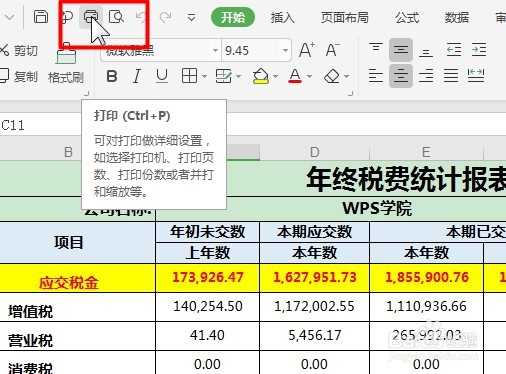Center text horizontally
506x374 pixels.
click(401, 76)
